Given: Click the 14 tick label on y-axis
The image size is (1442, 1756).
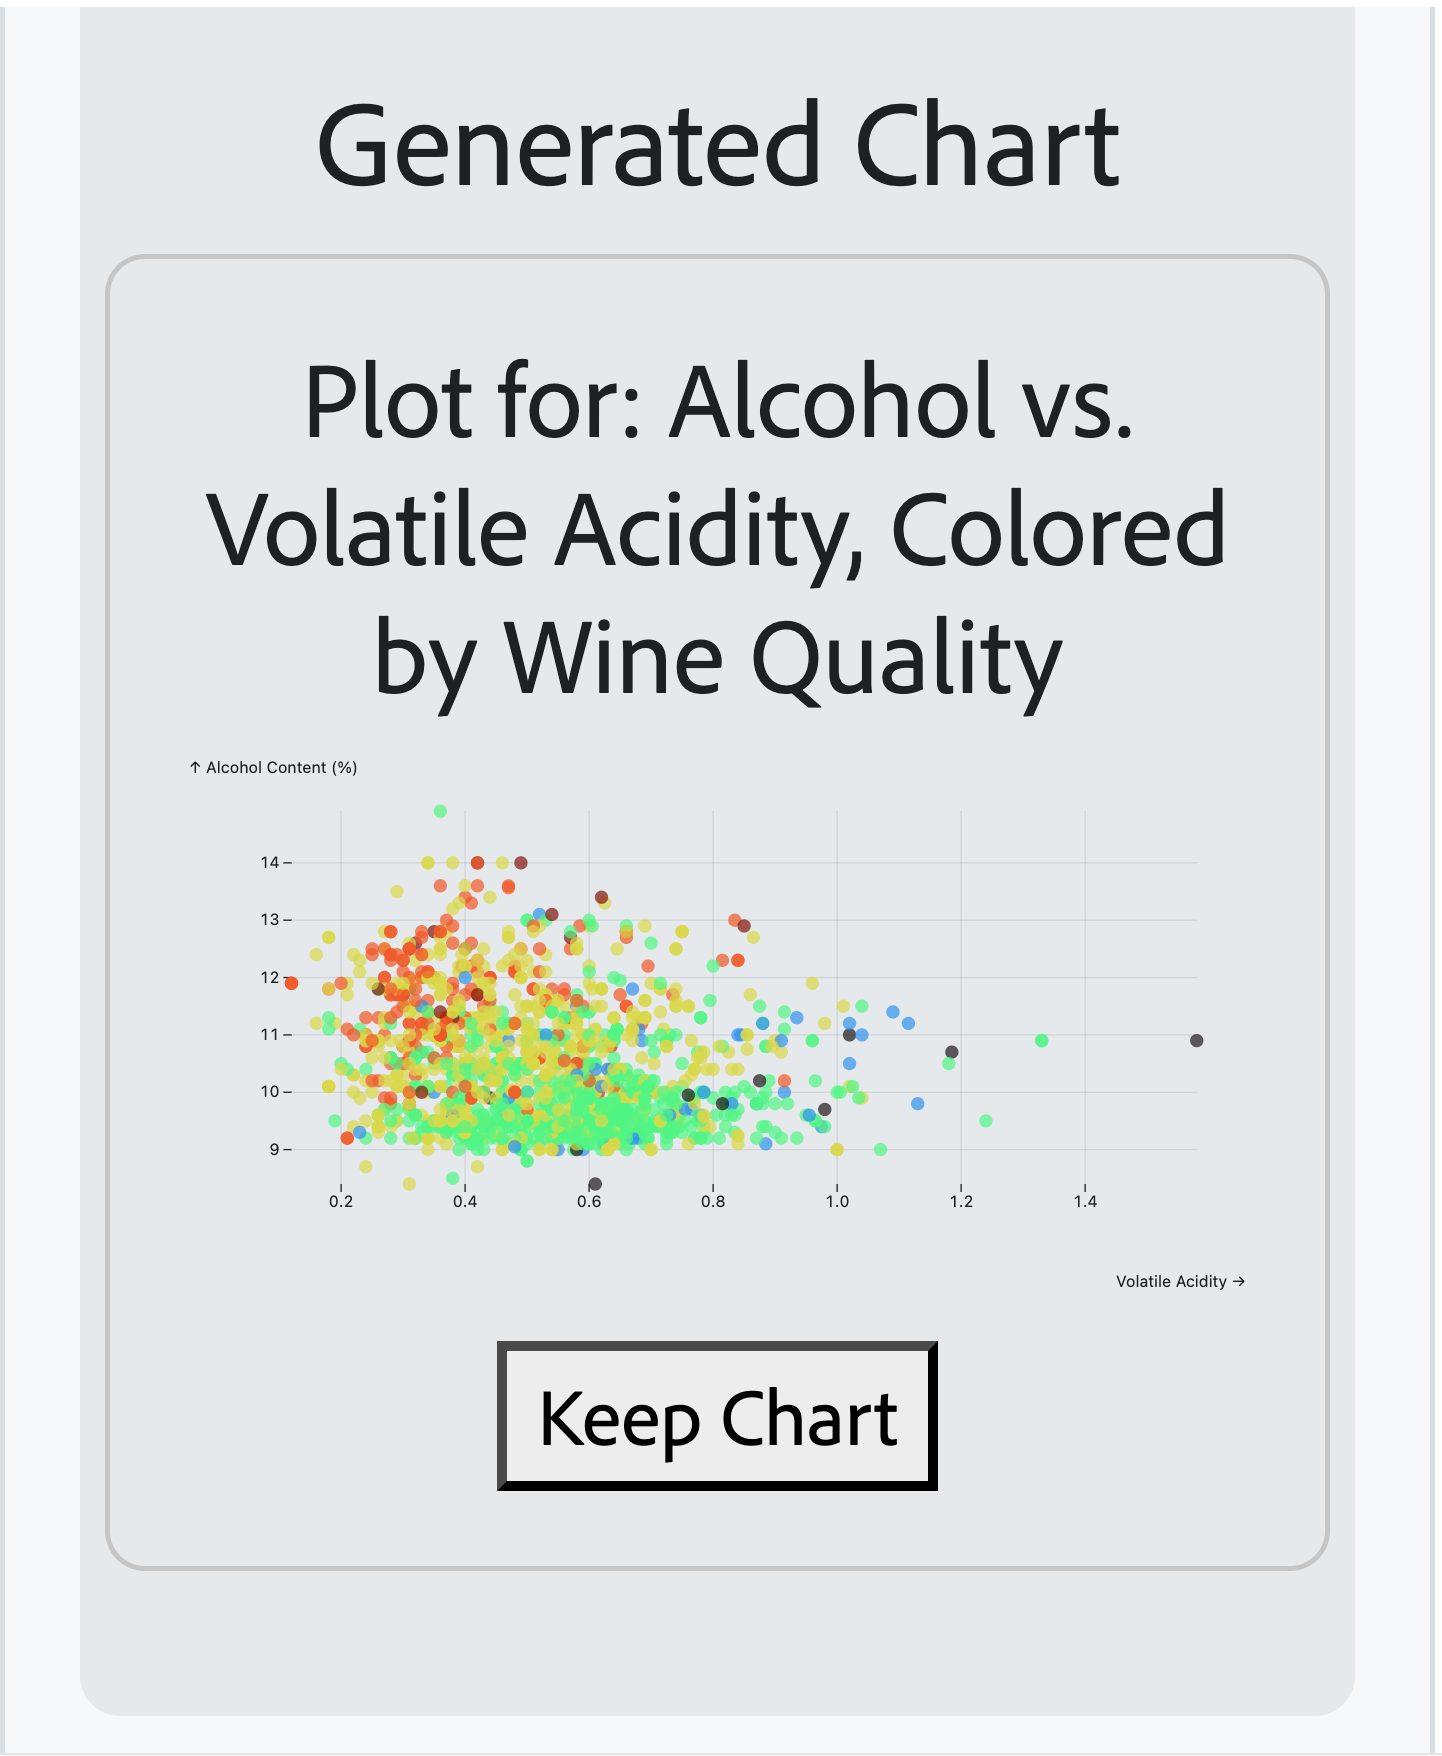Looking at the screenshot, I should 270,862.
